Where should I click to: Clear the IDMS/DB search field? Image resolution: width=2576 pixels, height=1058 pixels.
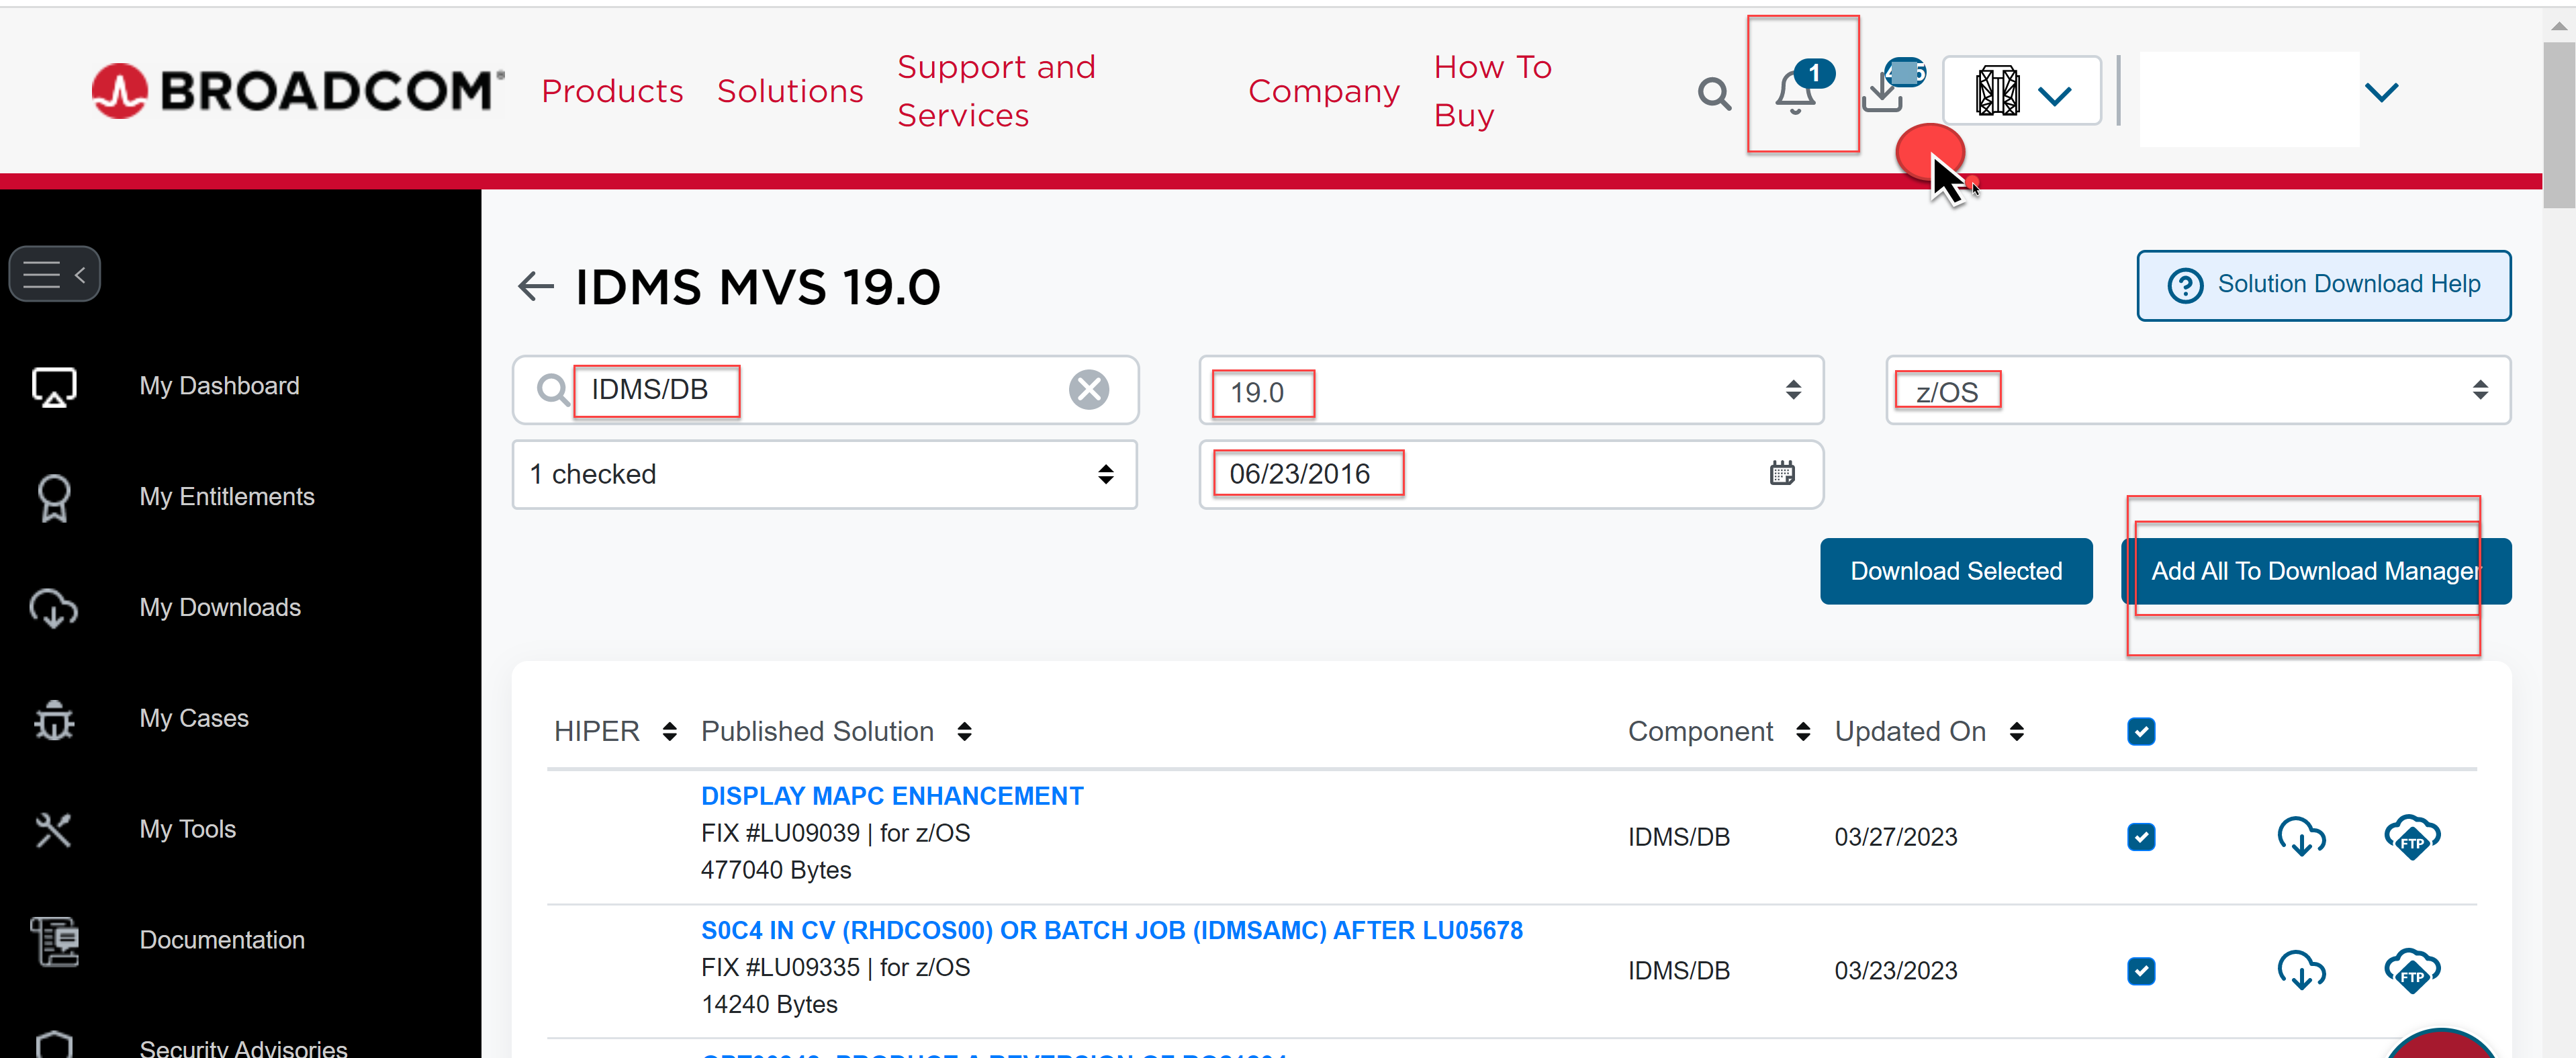pos(1088,390)
